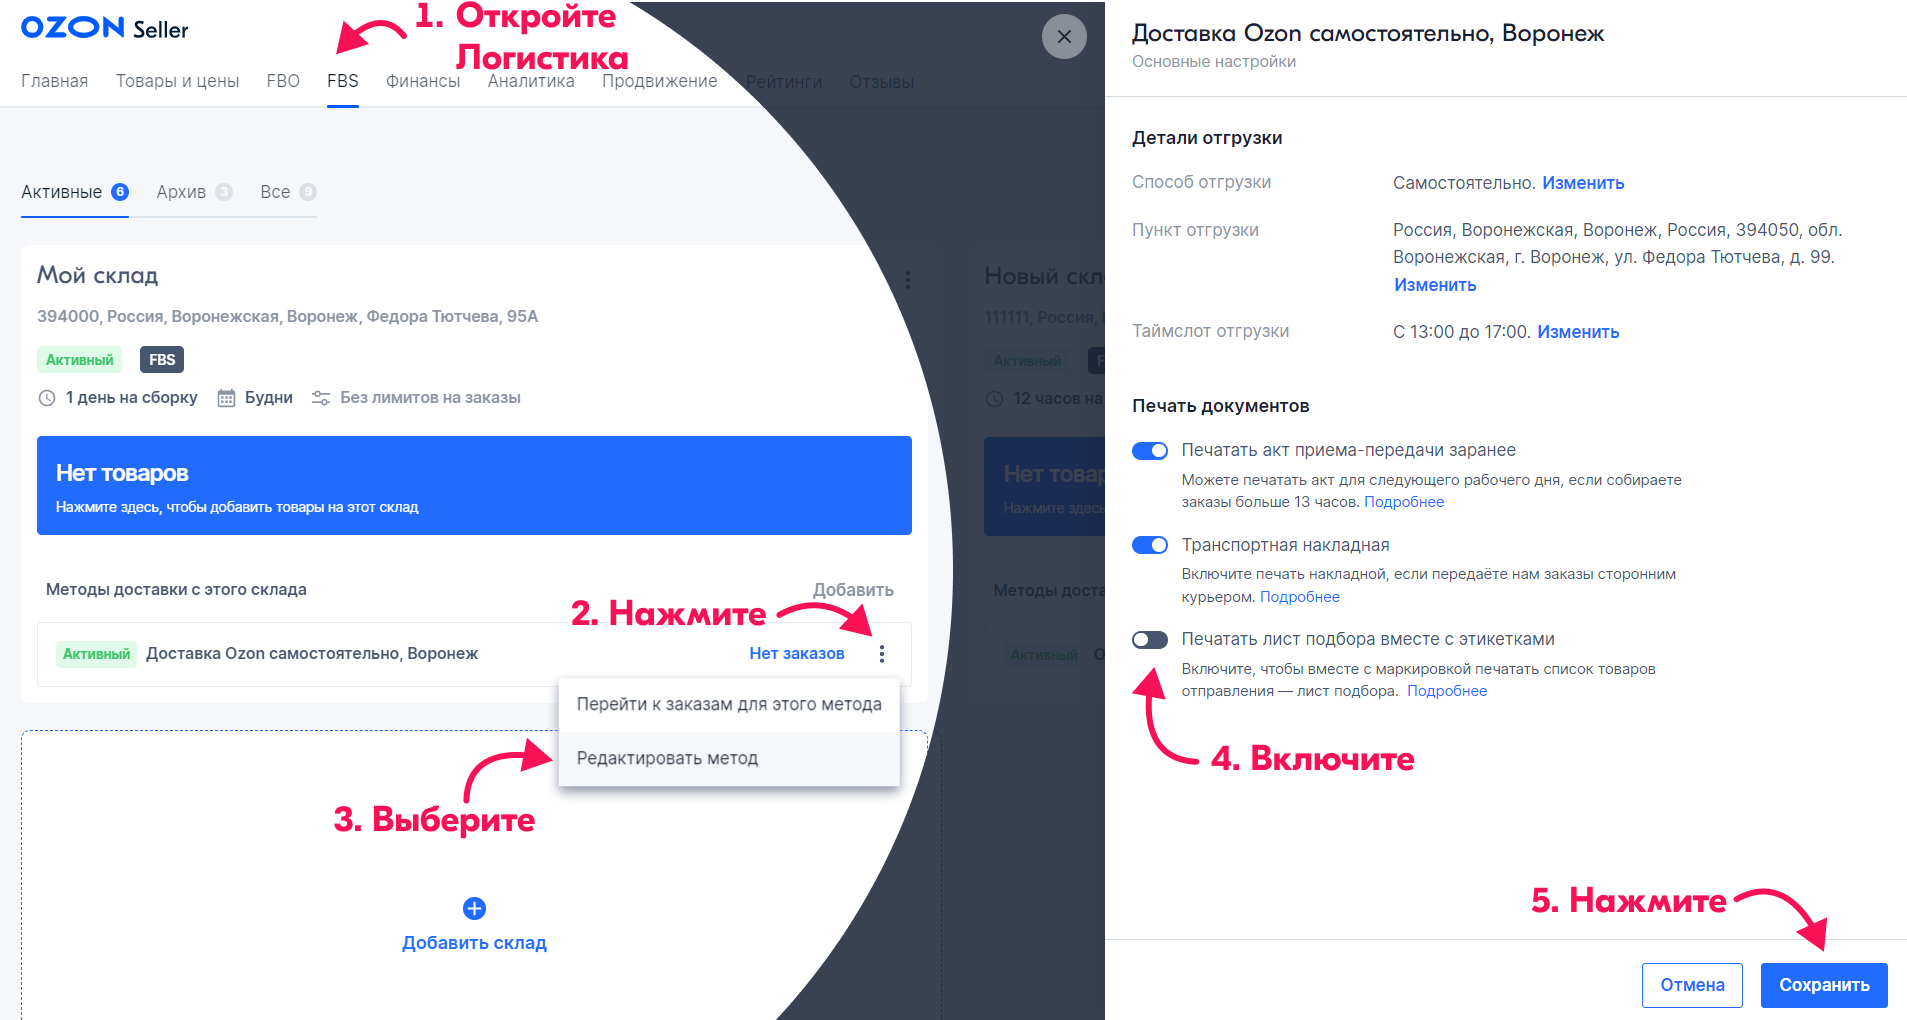
Task: Disable printing acceptance act in advance
Action: coord(1149,451)
